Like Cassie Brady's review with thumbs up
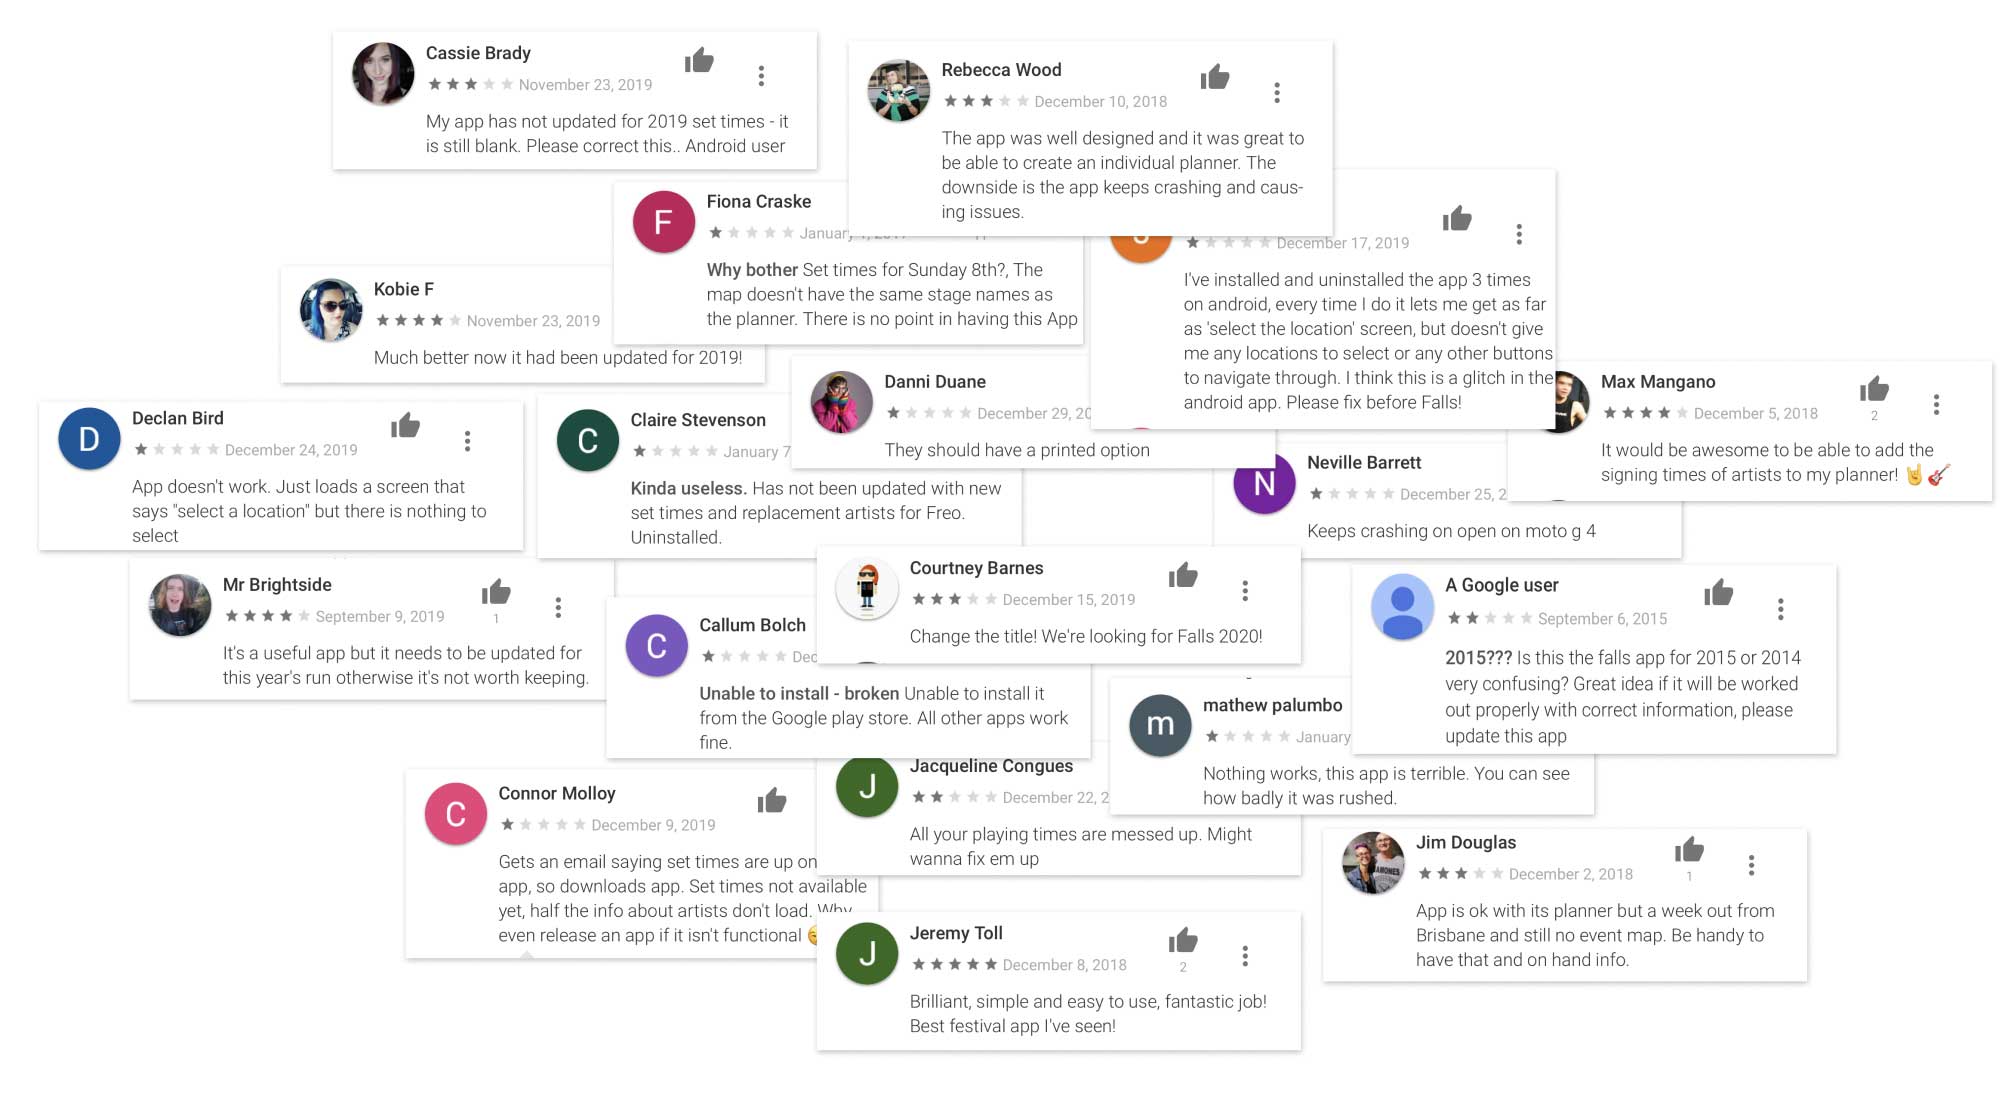The height and width of the screenshot is (1104, 2016). [x=699, y=61]
